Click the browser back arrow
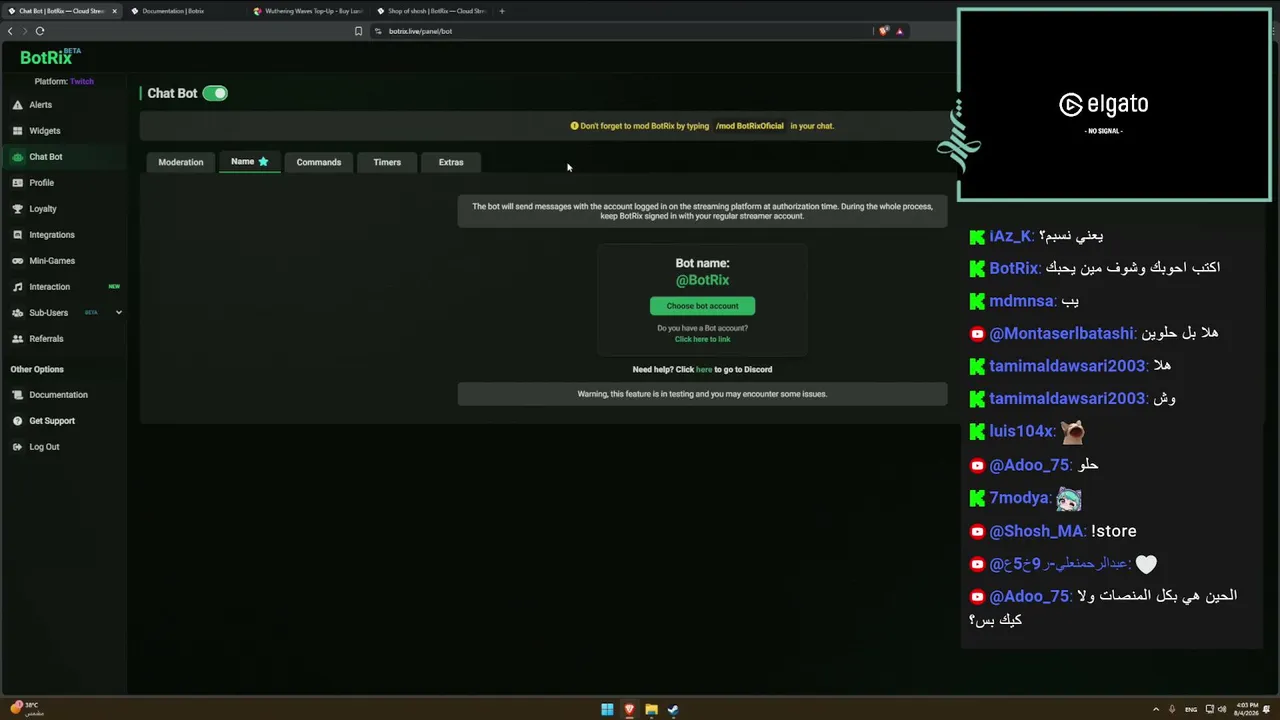Screen dimensions: 1280x720 10,31
